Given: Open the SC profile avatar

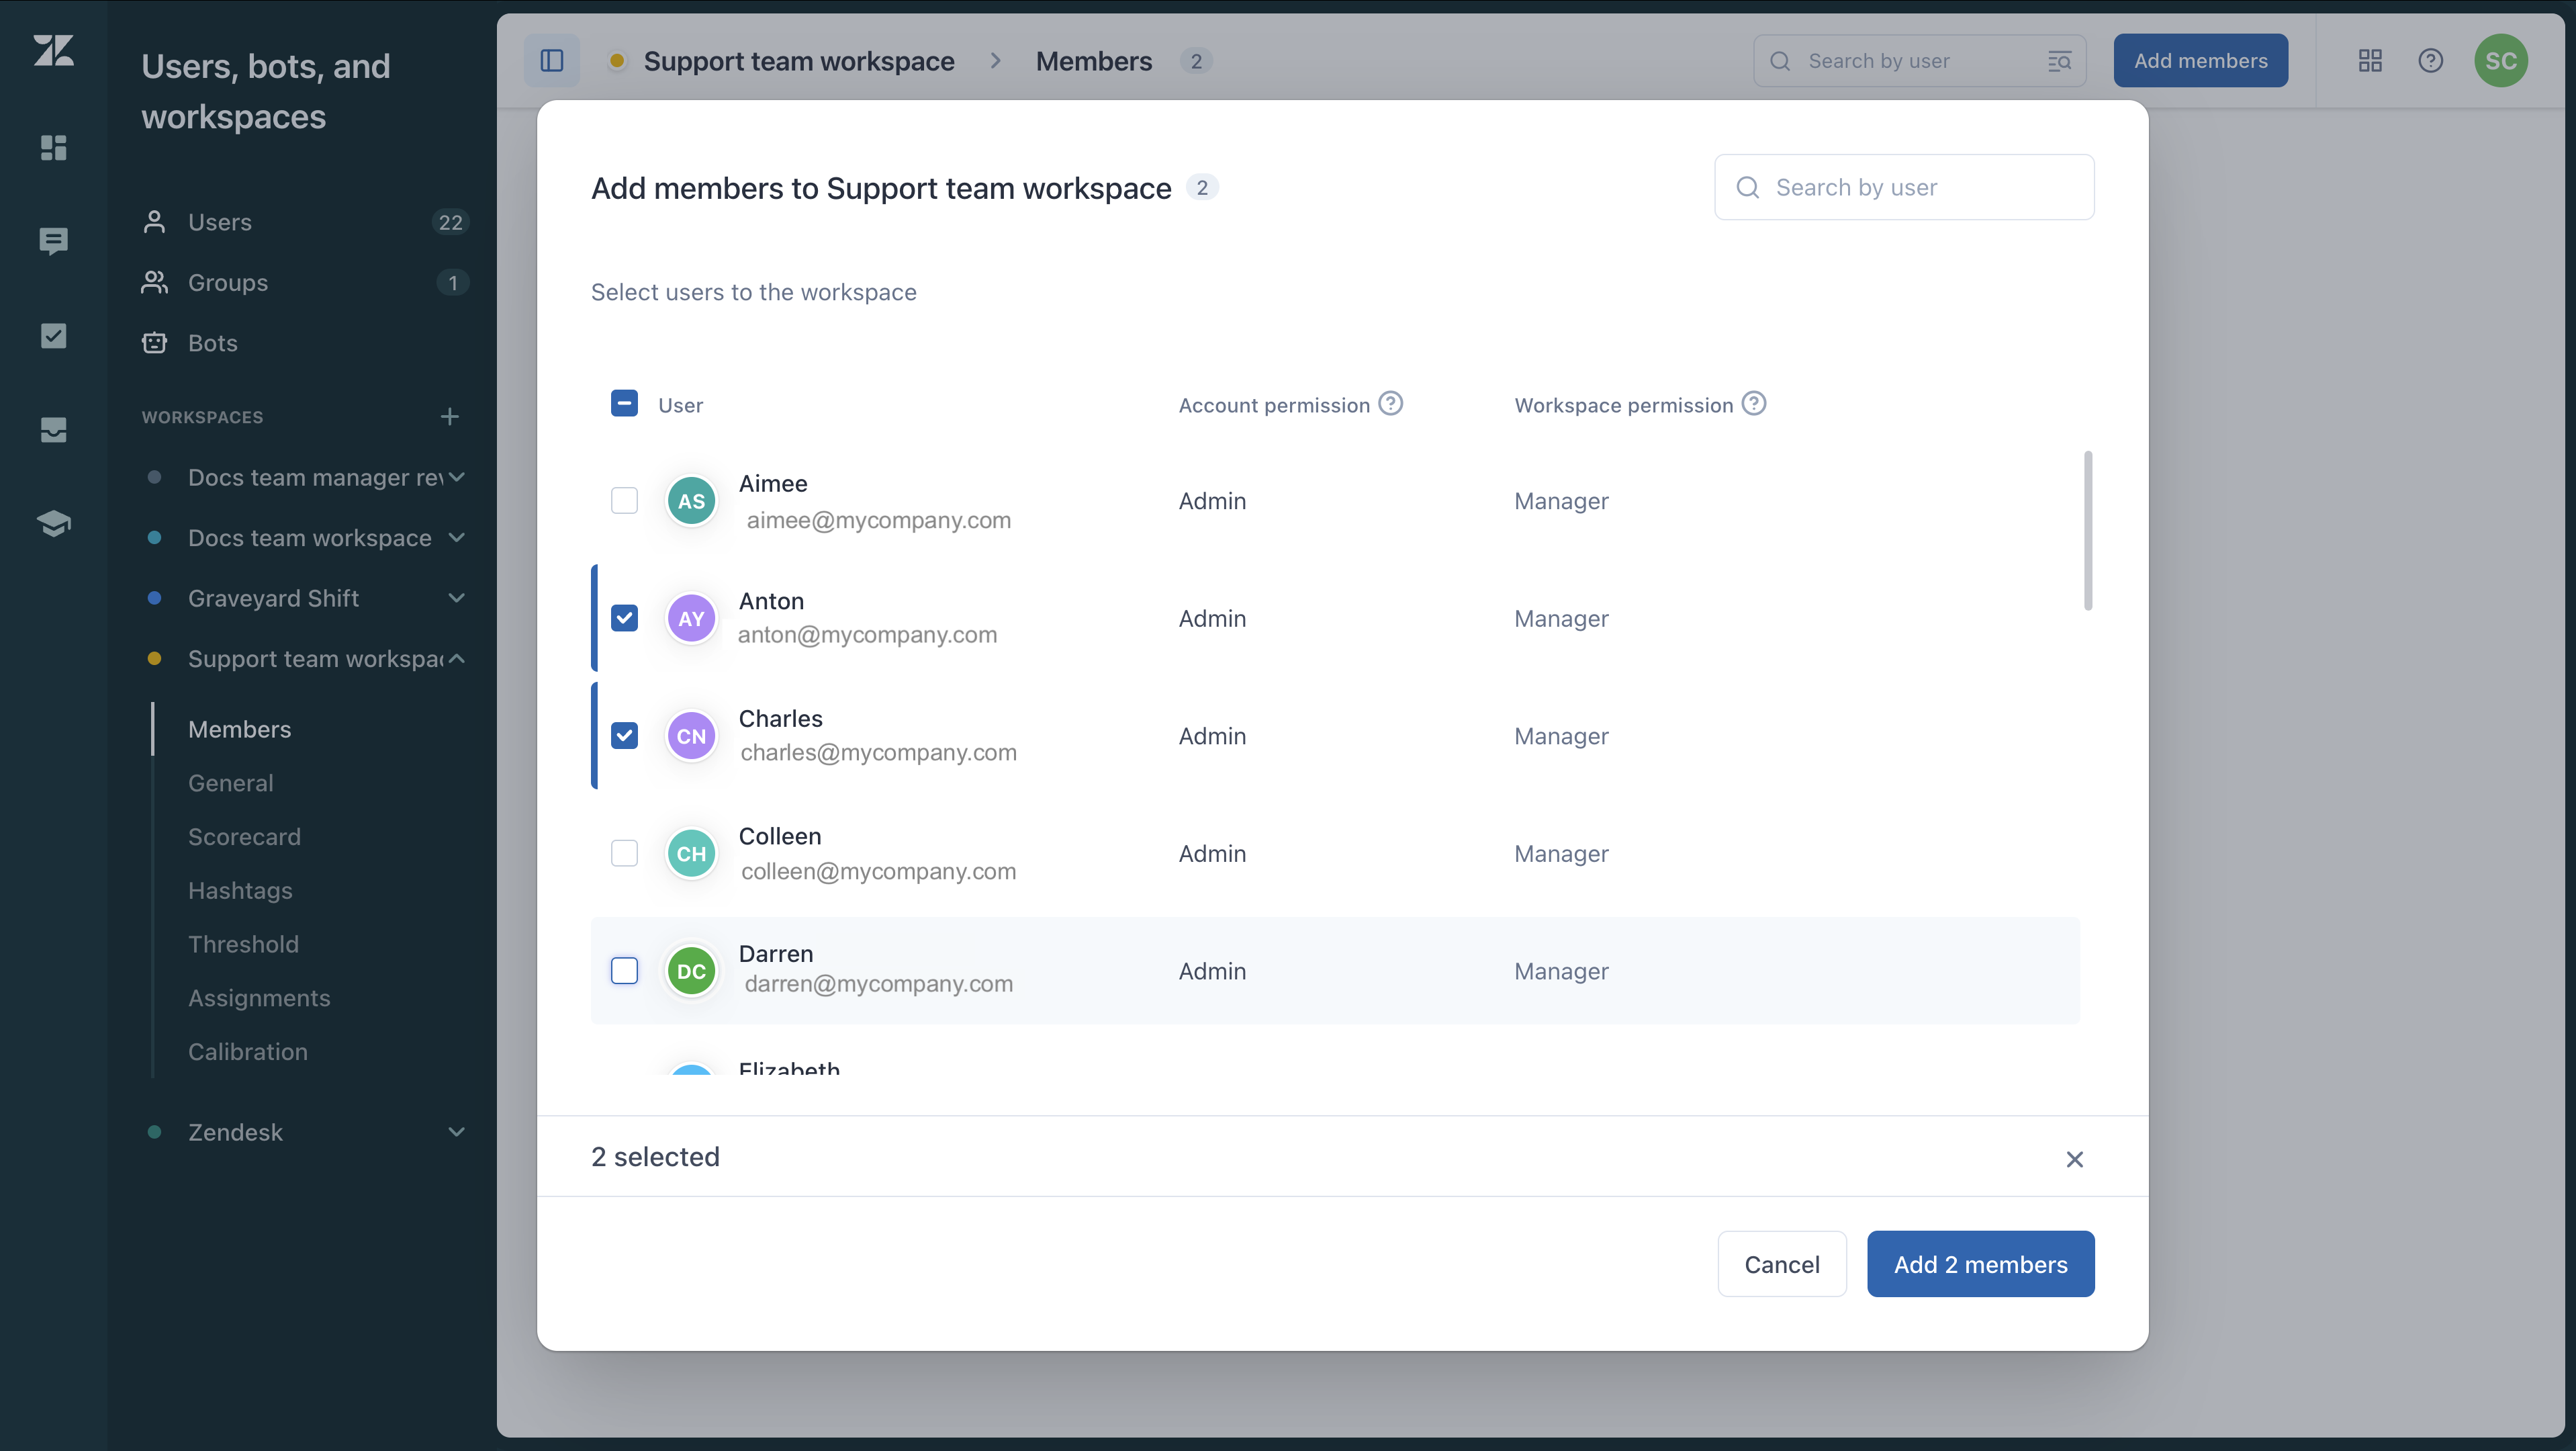Looking at the screenshot, I should tap(2501, 61).
